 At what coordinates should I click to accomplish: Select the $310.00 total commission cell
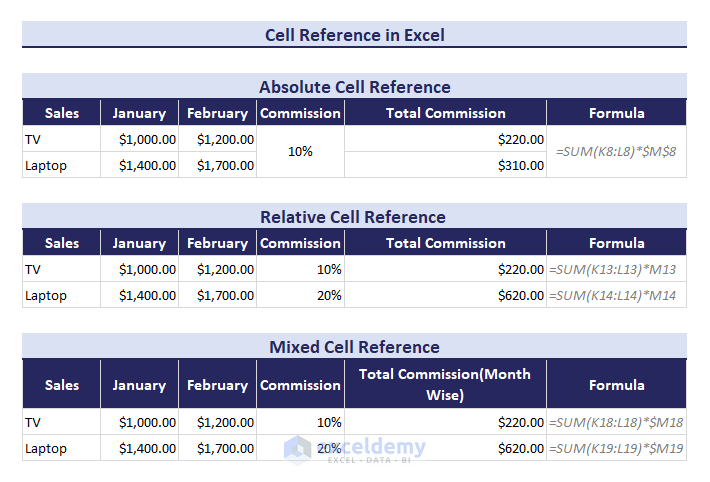coord(445,165)
